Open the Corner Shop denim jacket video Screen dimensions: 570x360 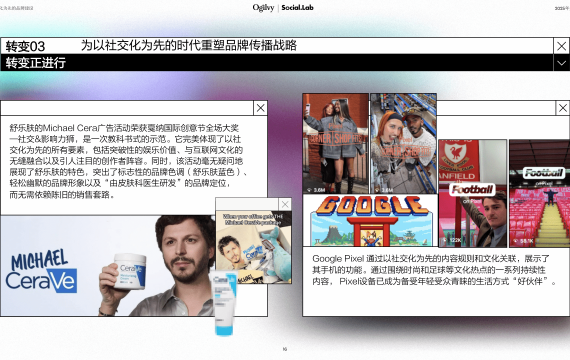point(336,143)
